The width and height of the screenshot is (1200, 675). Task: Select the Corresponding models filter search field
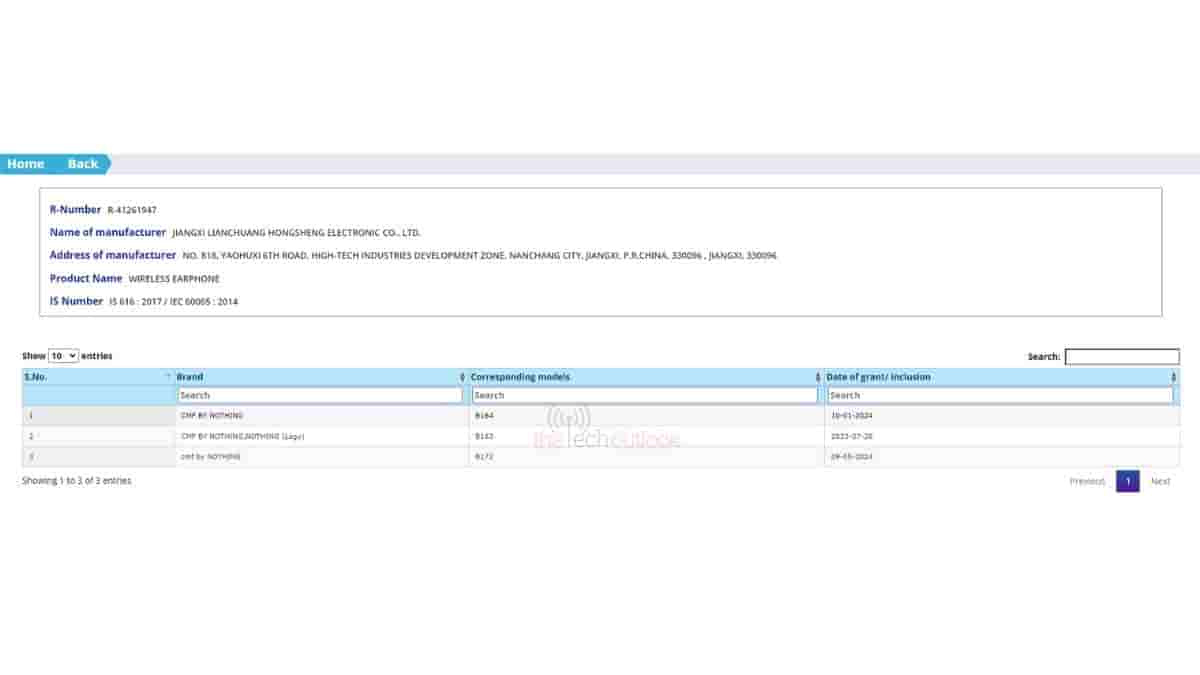(644, 396)
